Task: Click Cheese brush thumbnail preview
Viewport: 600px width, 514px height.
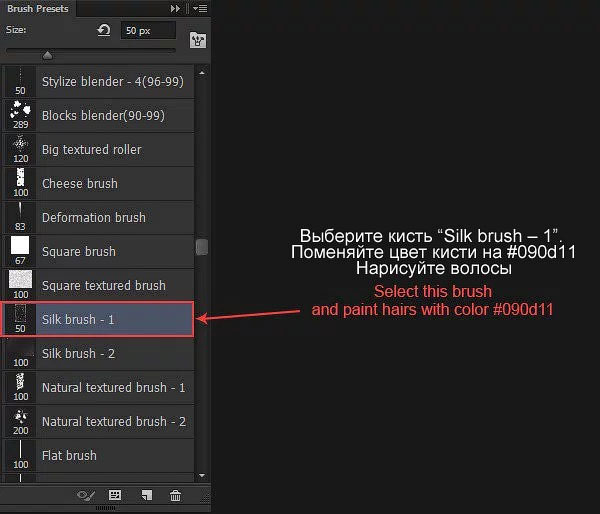Action: click(20, 184)
